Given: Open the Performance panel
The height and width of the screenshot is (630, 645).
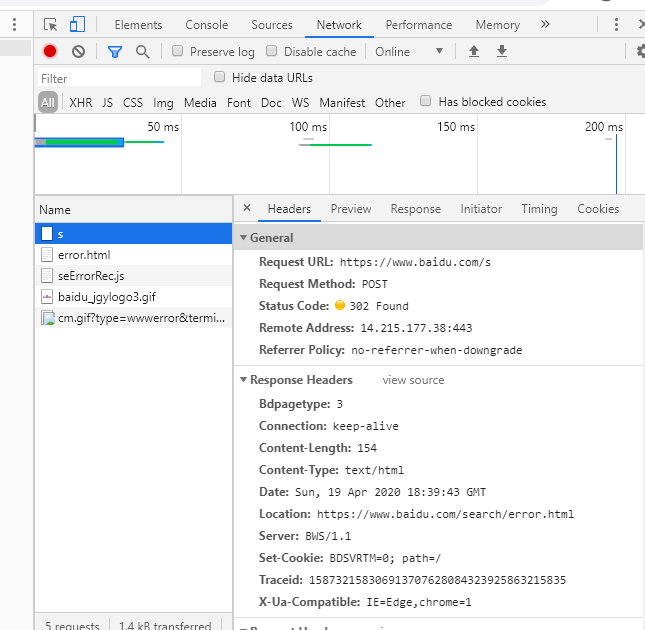Looking at the screenshot, I should point(418,25).
